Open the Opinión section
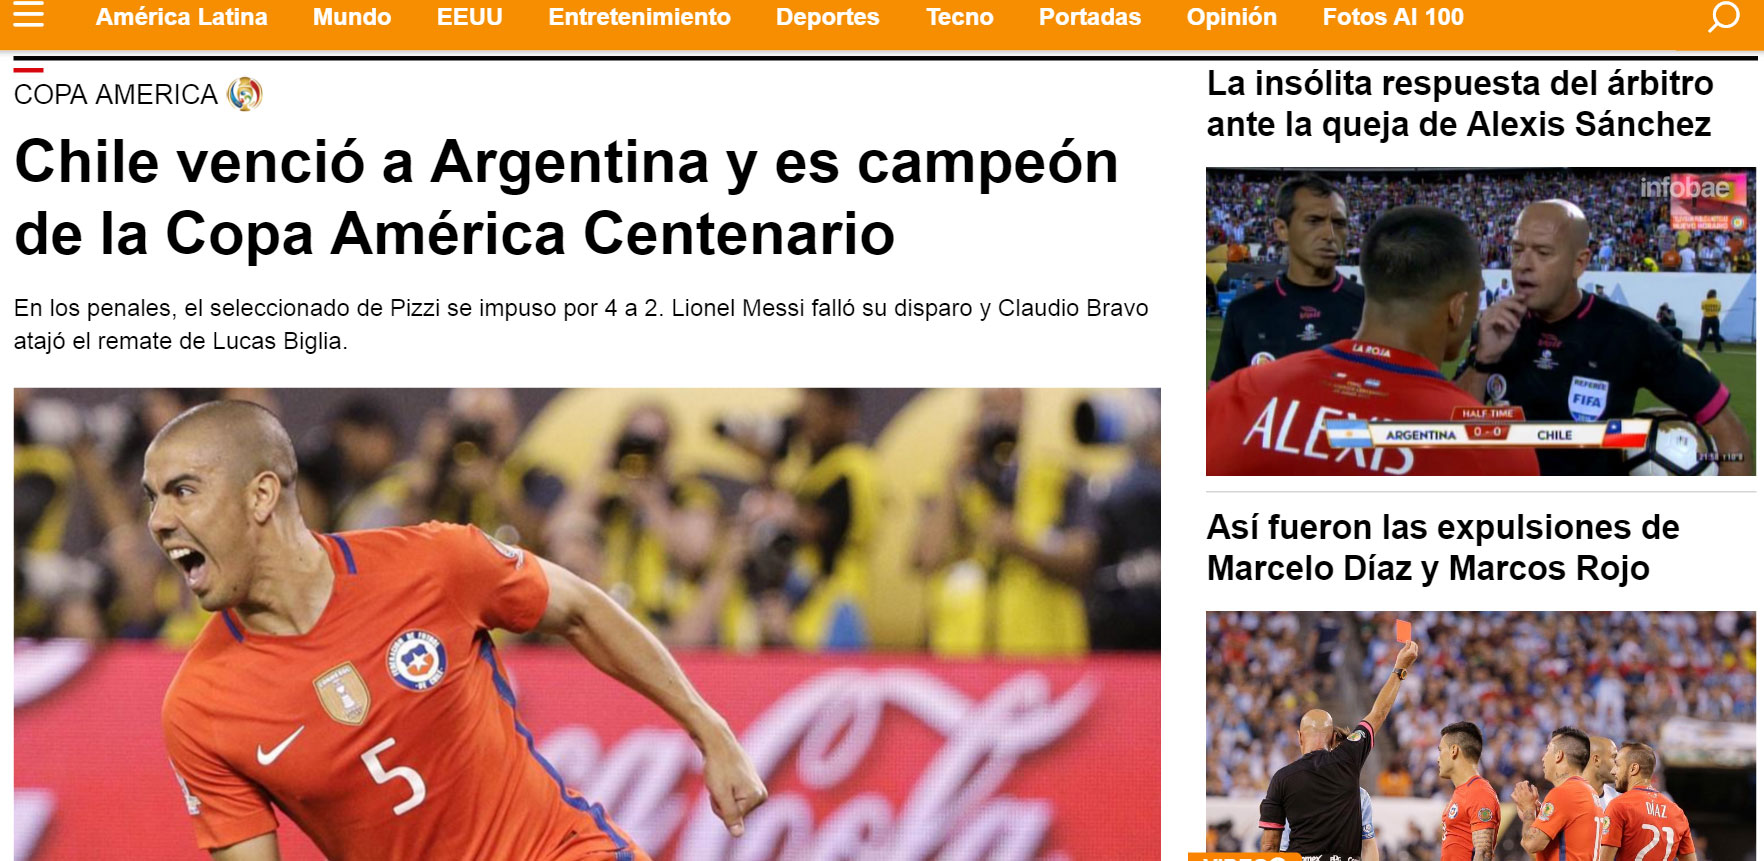The image size is (1764, 861). 1232,17
